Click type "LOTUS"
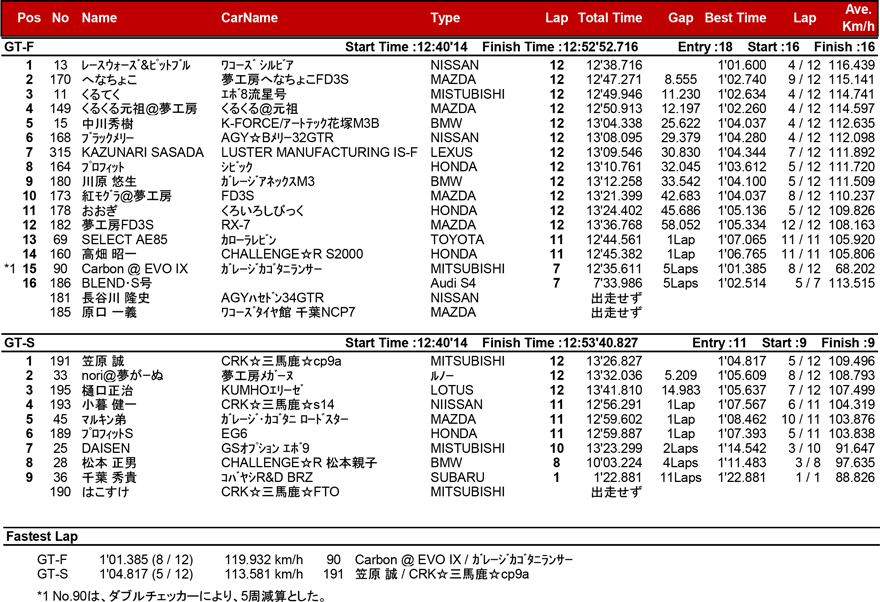This screenshot has width=880, height=602. [x=452, y=390]
